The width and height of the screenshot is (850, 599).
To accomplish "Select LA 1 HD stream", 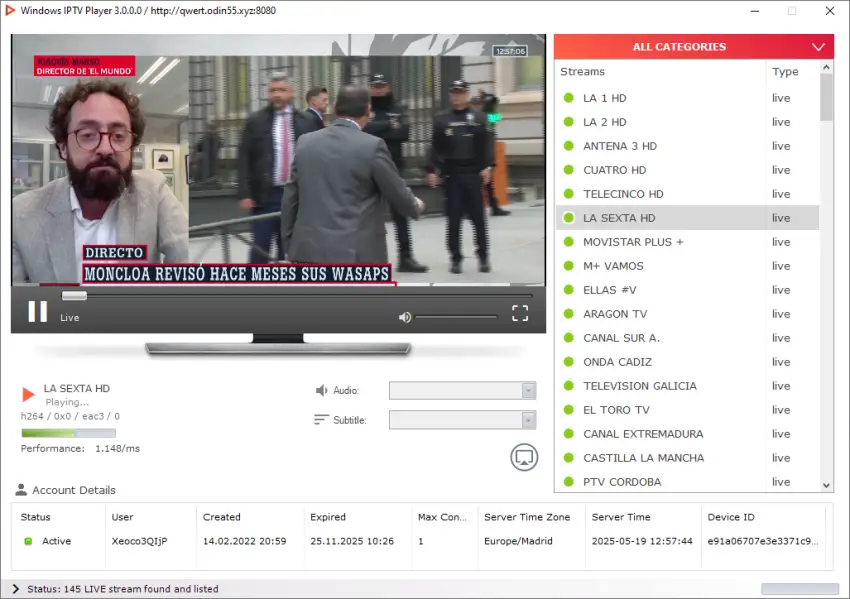I will coord(687,98).
